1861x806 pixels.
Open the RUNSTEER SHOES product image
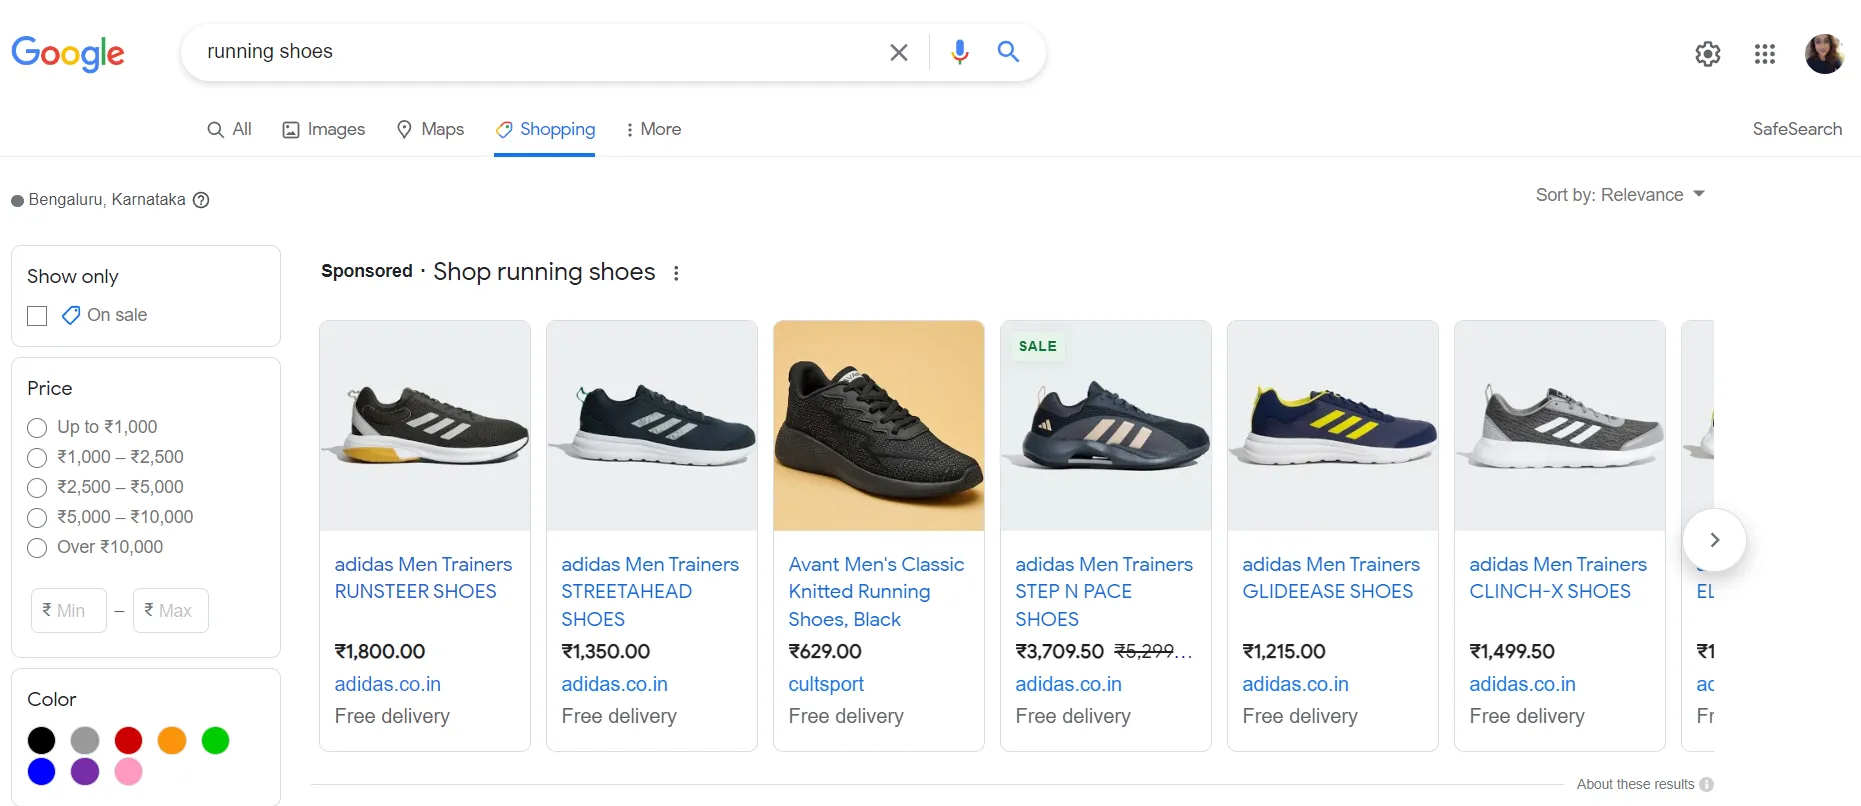[x=425, y=426]
